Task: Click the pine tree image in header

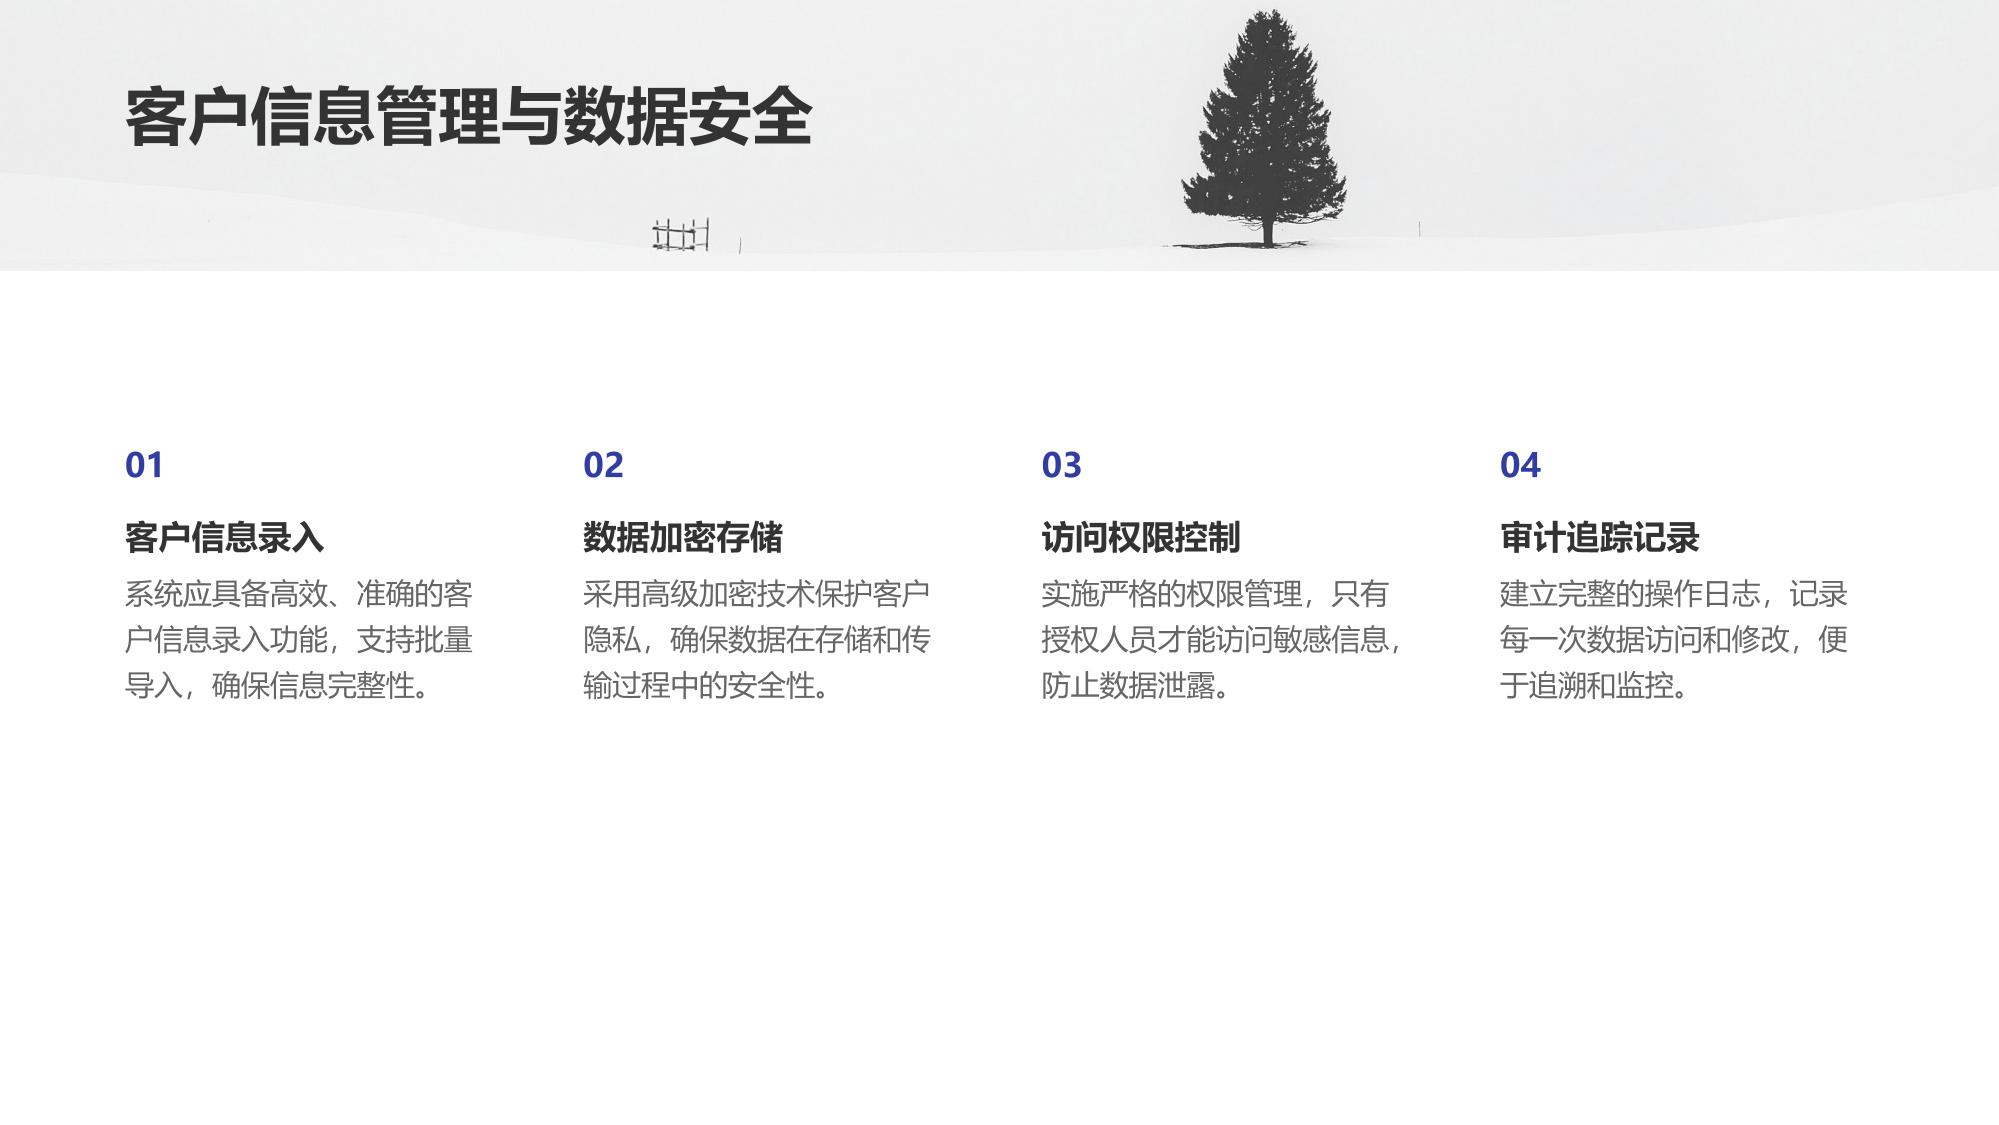Action: point(1264,130)
